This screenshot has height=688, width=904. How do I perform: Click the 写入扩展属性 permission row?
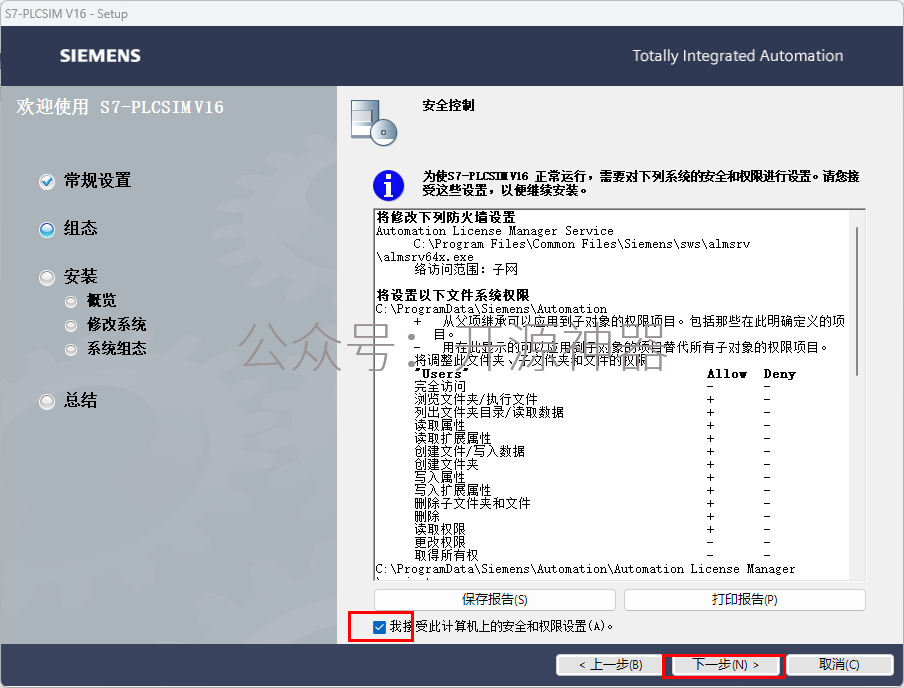click(x=593, y=490)
